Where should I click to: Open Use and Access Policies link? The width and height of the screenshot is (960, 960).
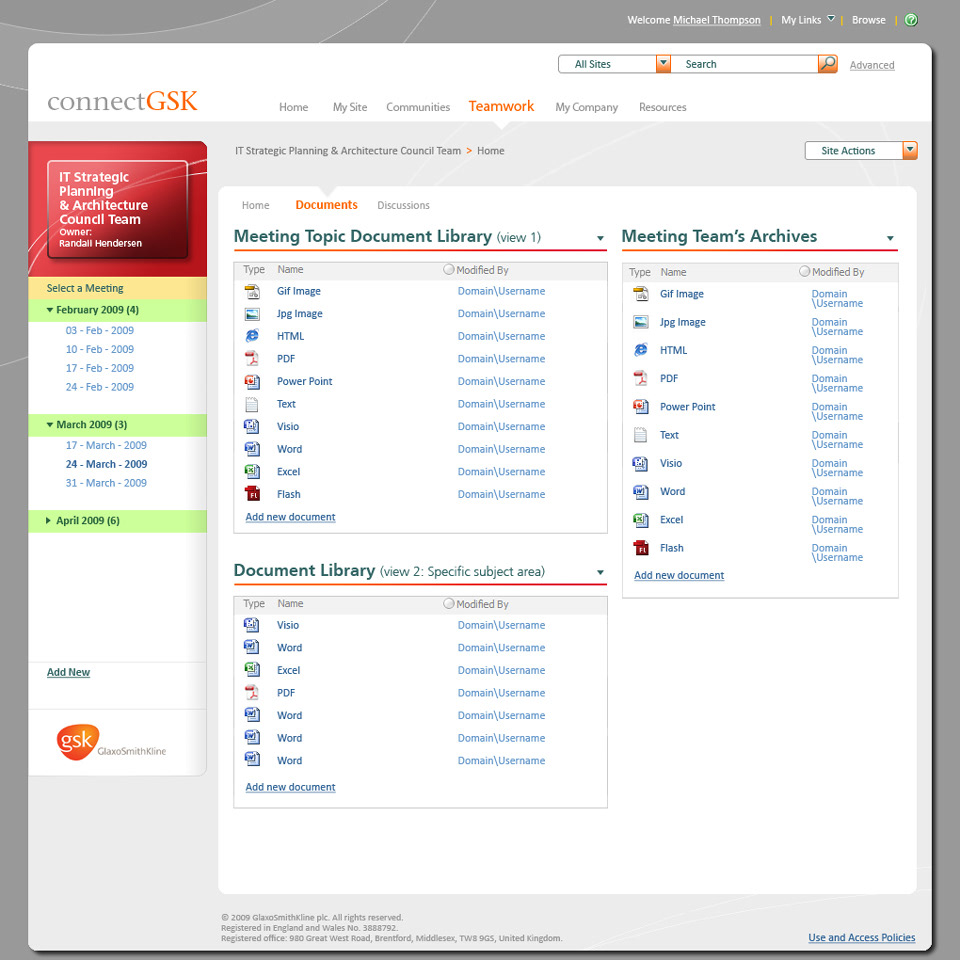tap(861, 937)
